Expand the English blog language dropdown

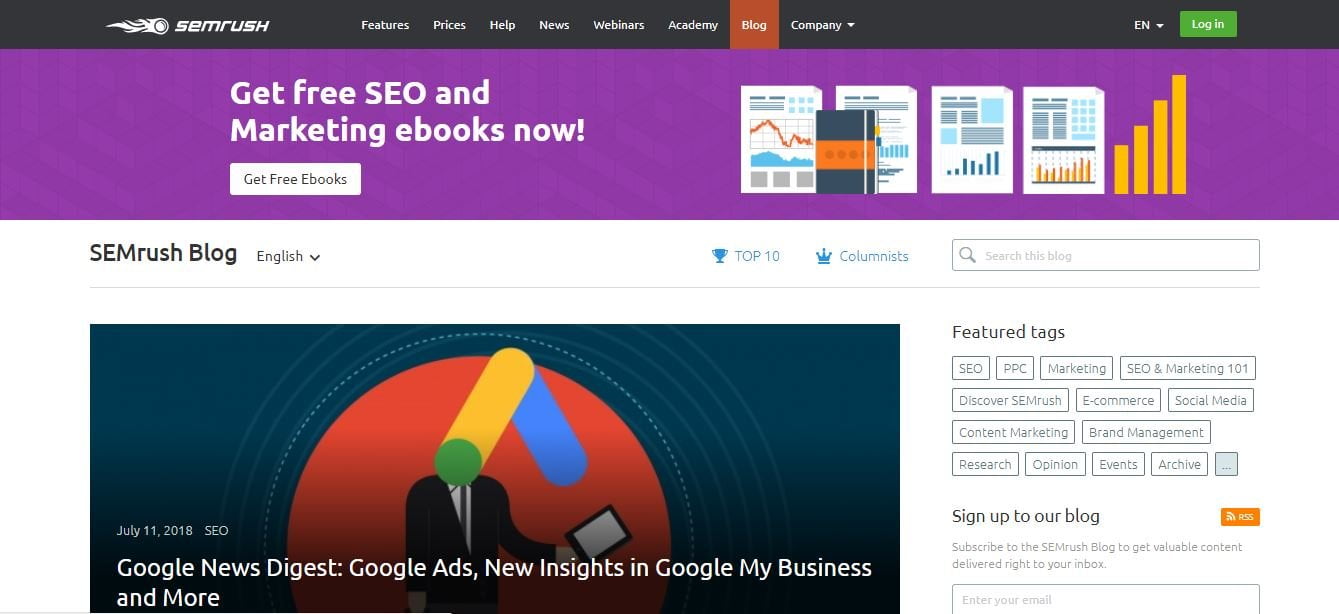(x=288, y=256)
